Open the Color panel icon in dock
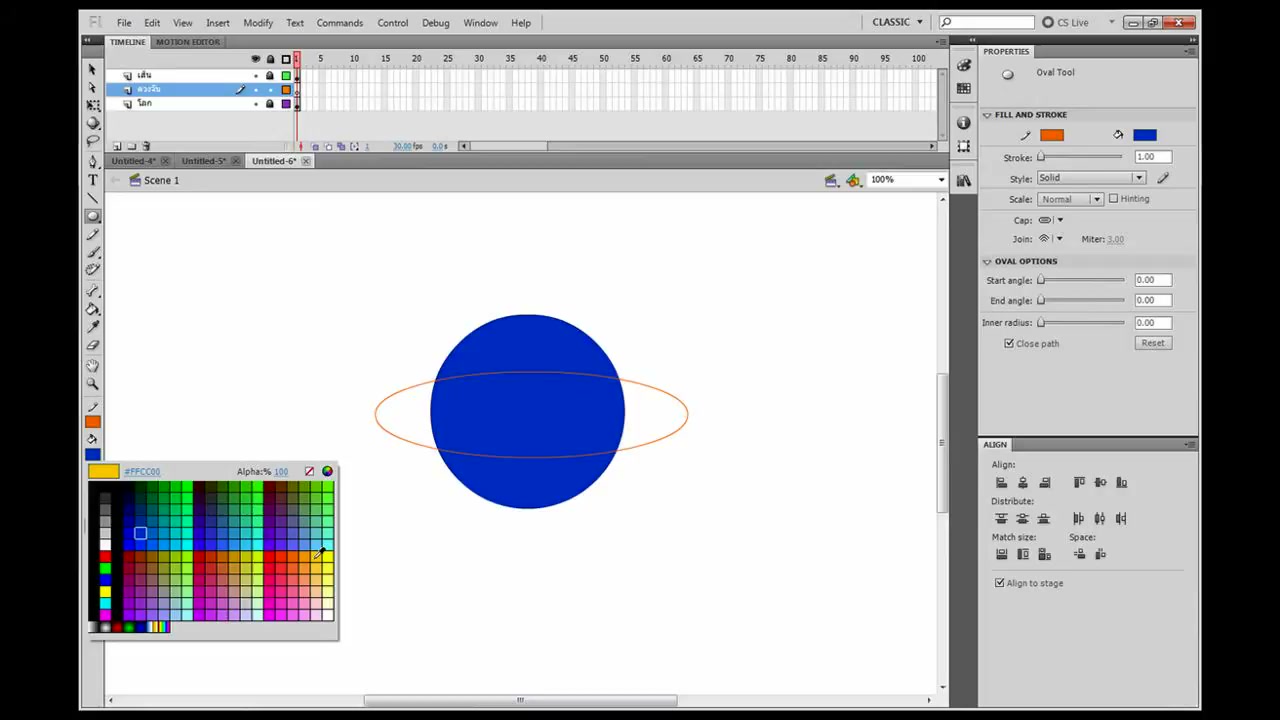The height and width of the screenshot is (720, 1280). [x=963, y=65]
